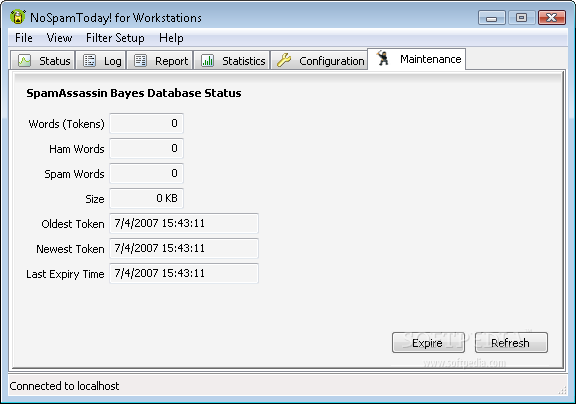Screen dimensions: 576x404
Task: Click the Ham Words value field
Action: click(x=147, y=148)
